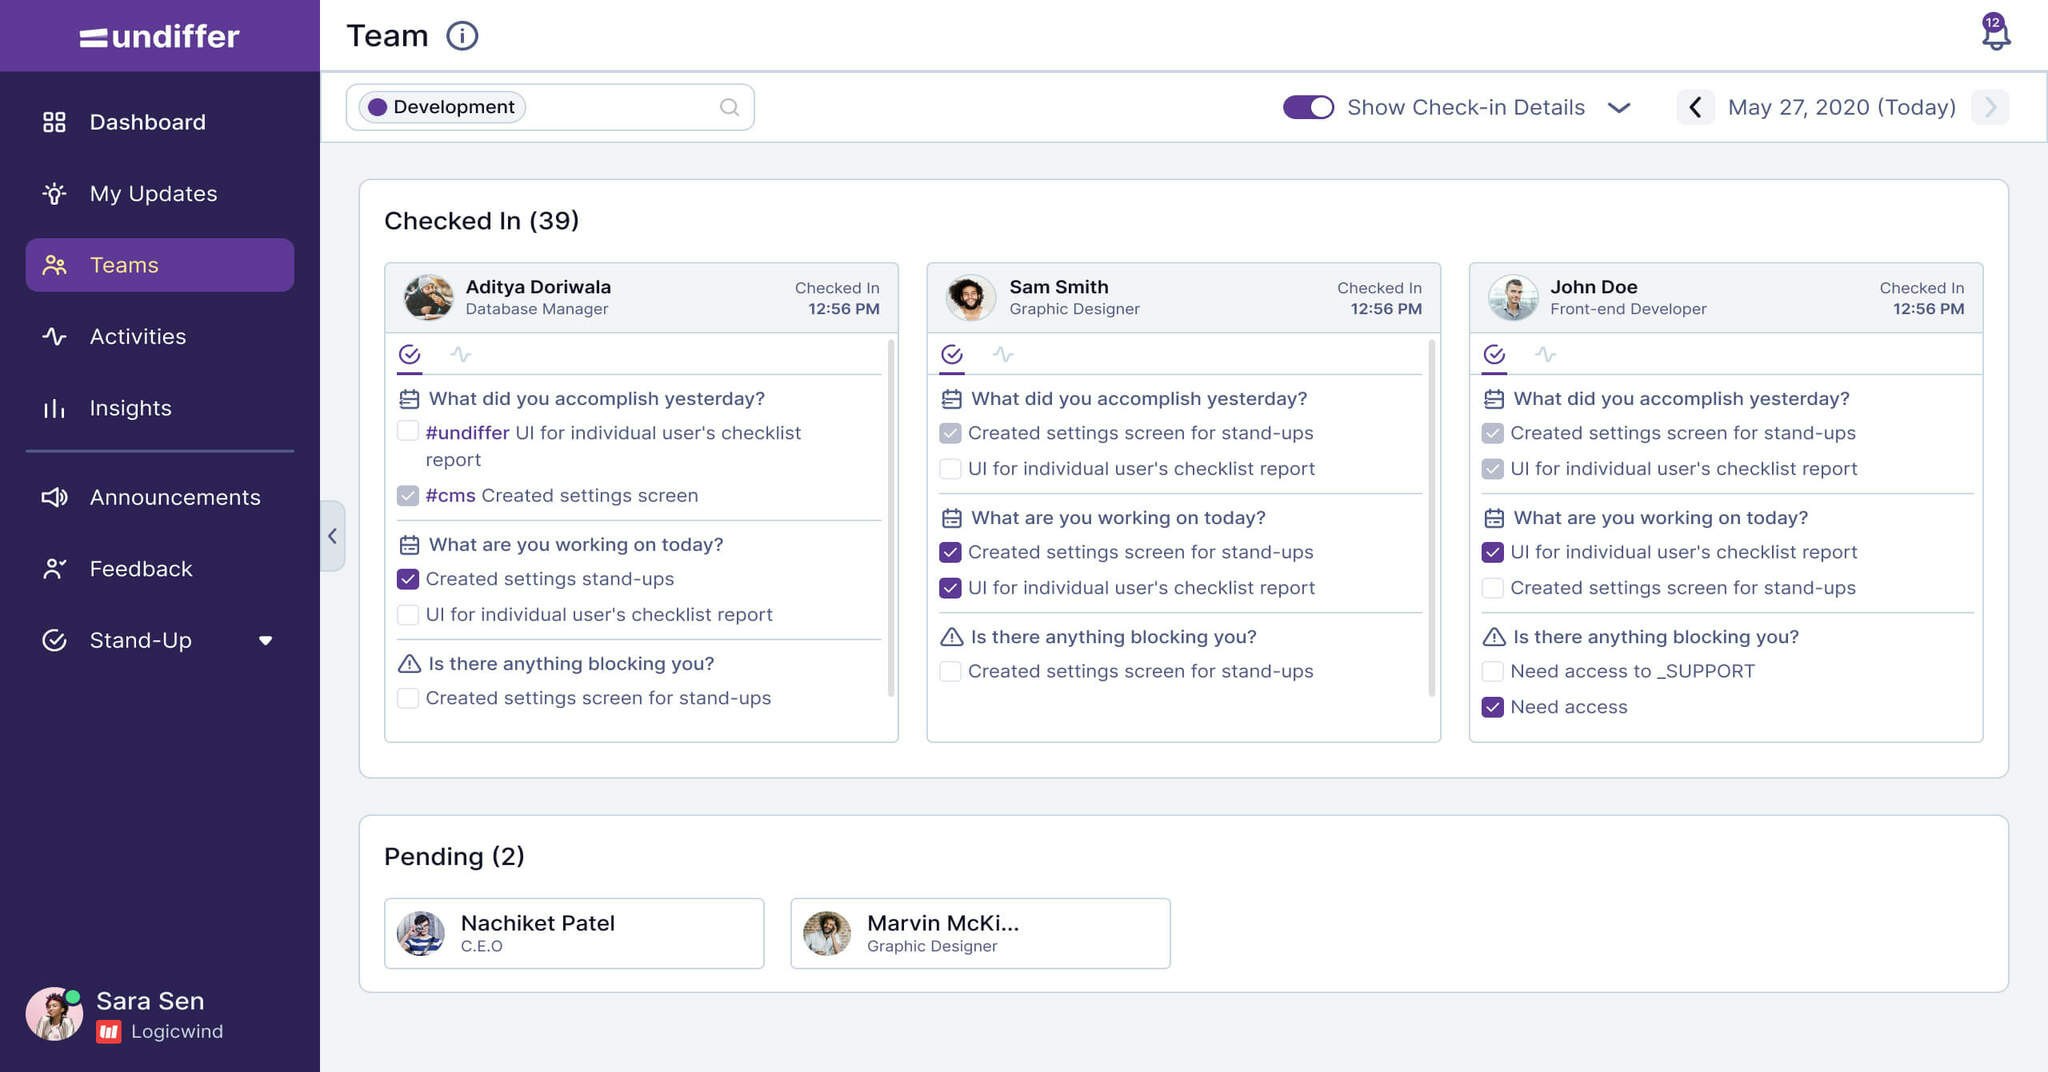Check '#undiffer UI for individual user's checklist report' in Aditya's card

coord(408,431)
